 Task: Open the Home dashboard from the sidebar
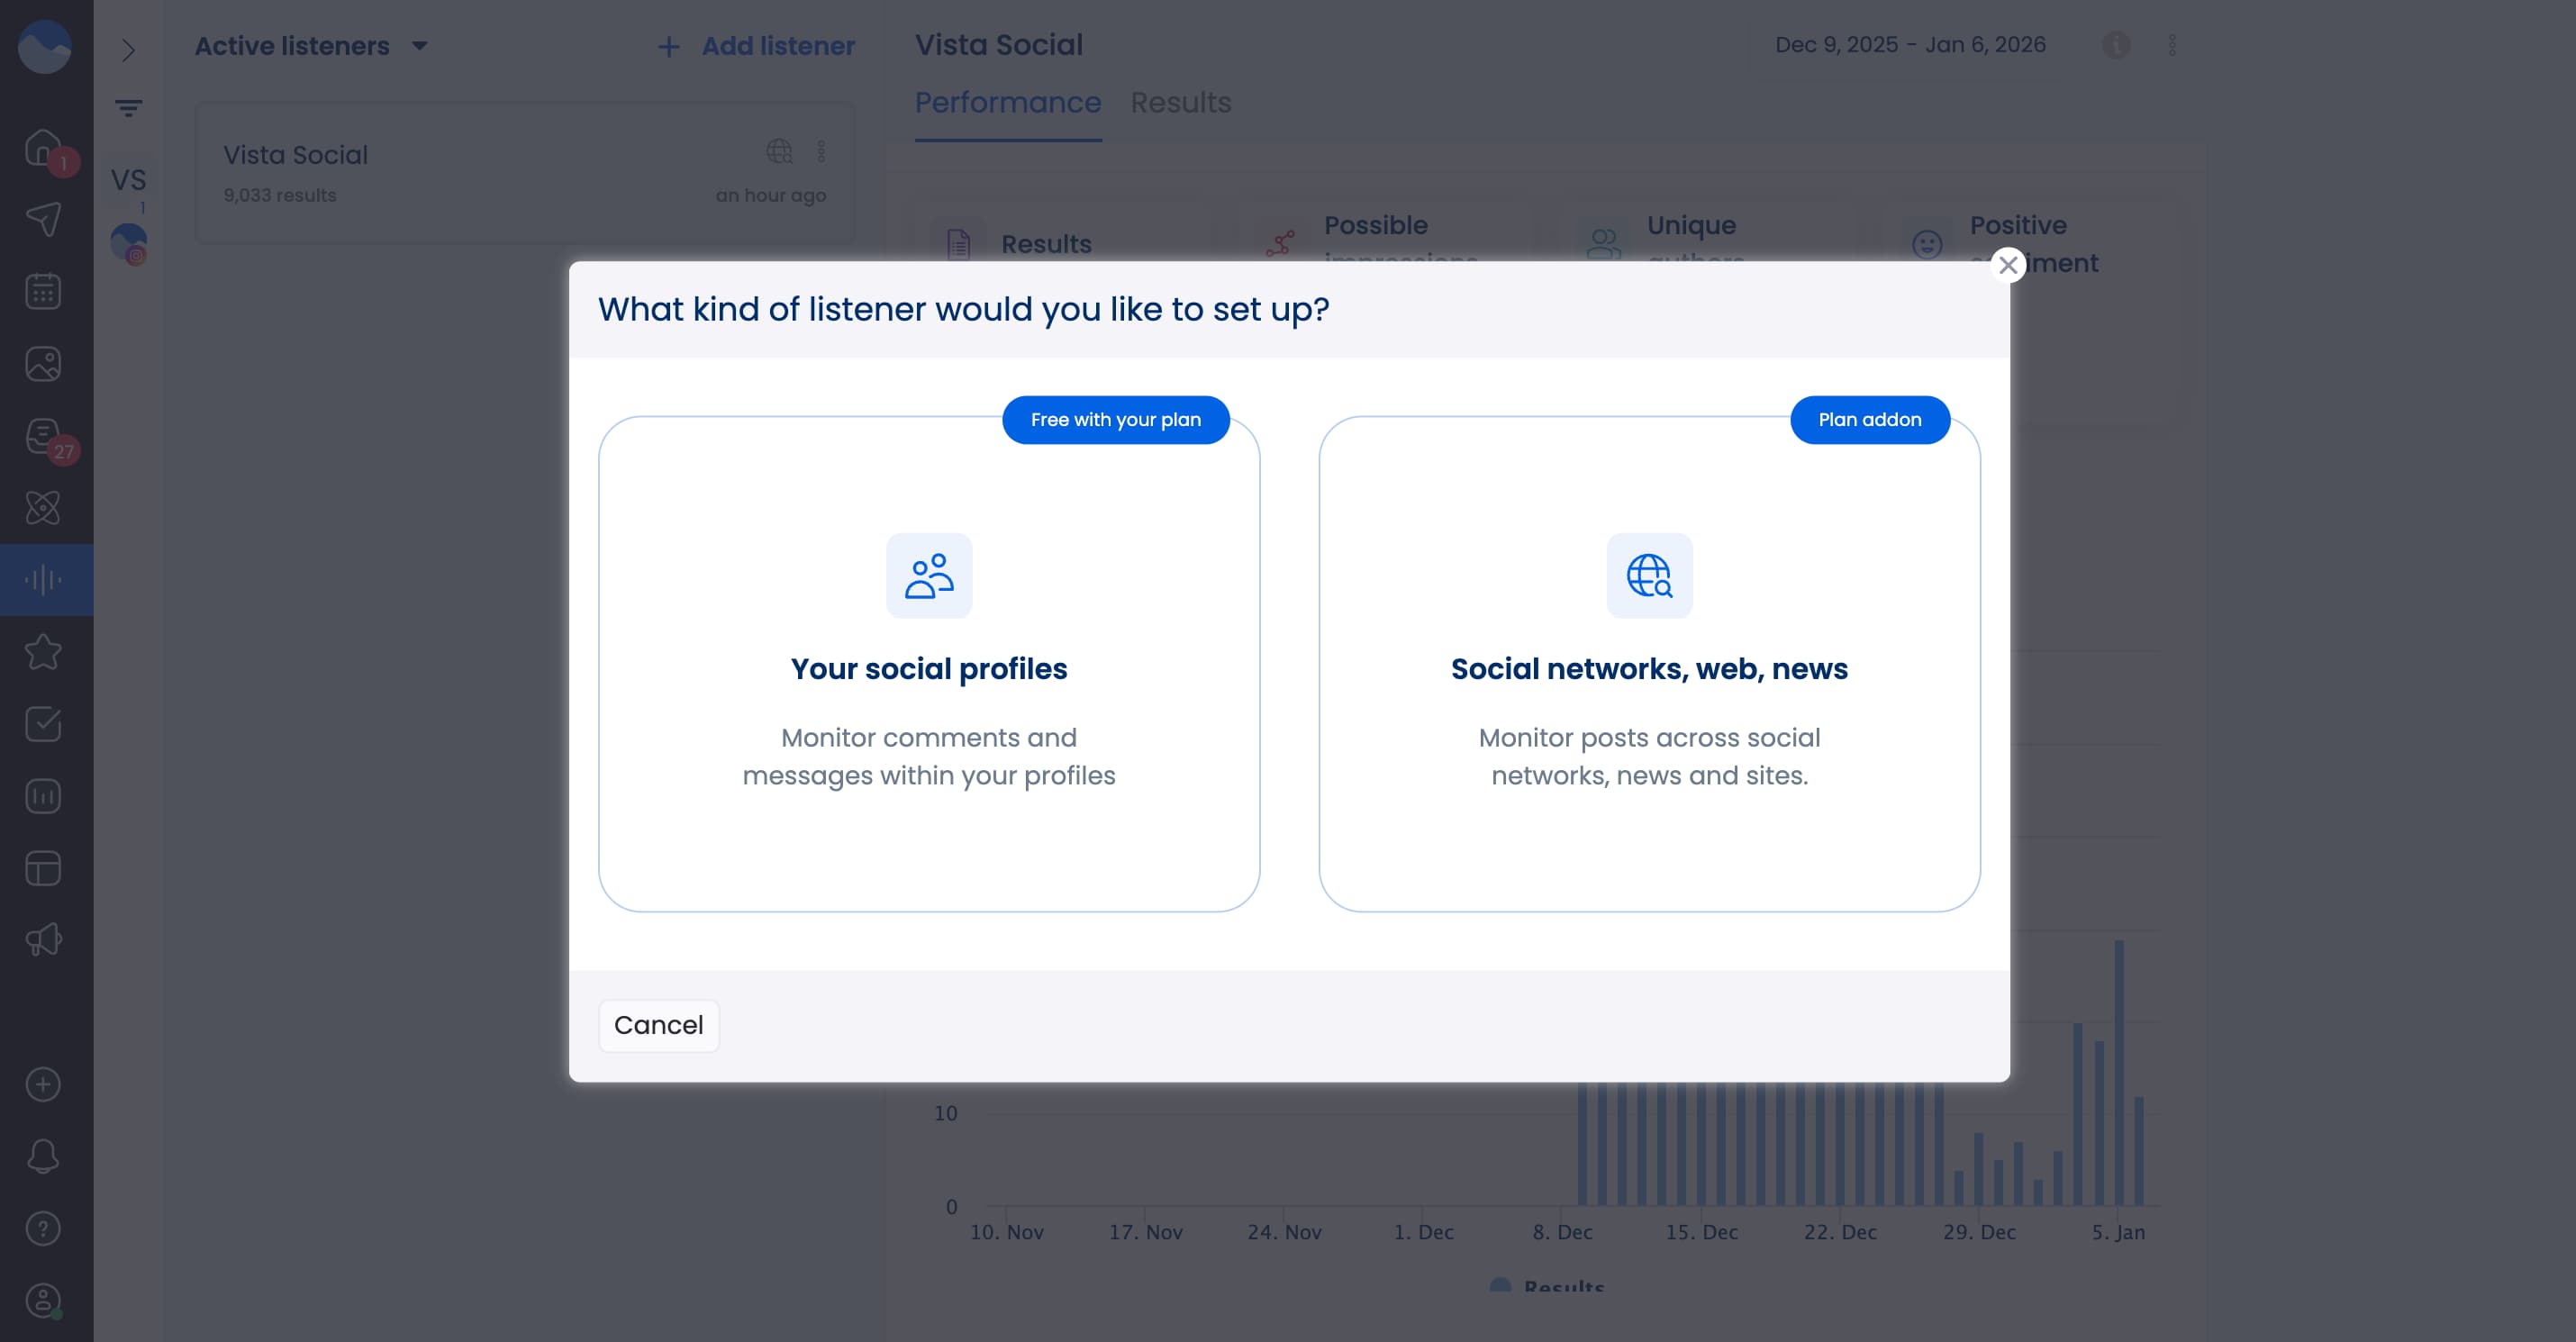pos(43,147)
